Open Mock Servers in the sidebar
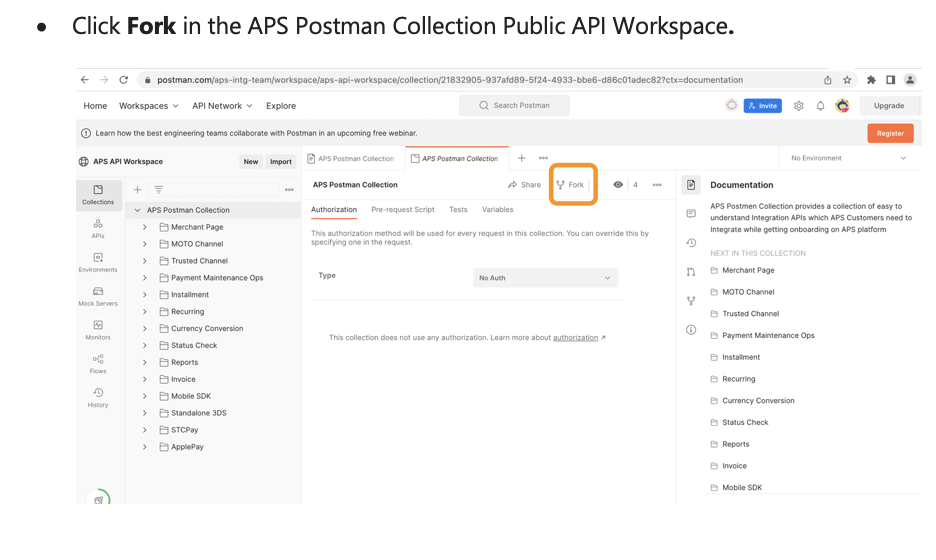 click(x=98, y=296)
